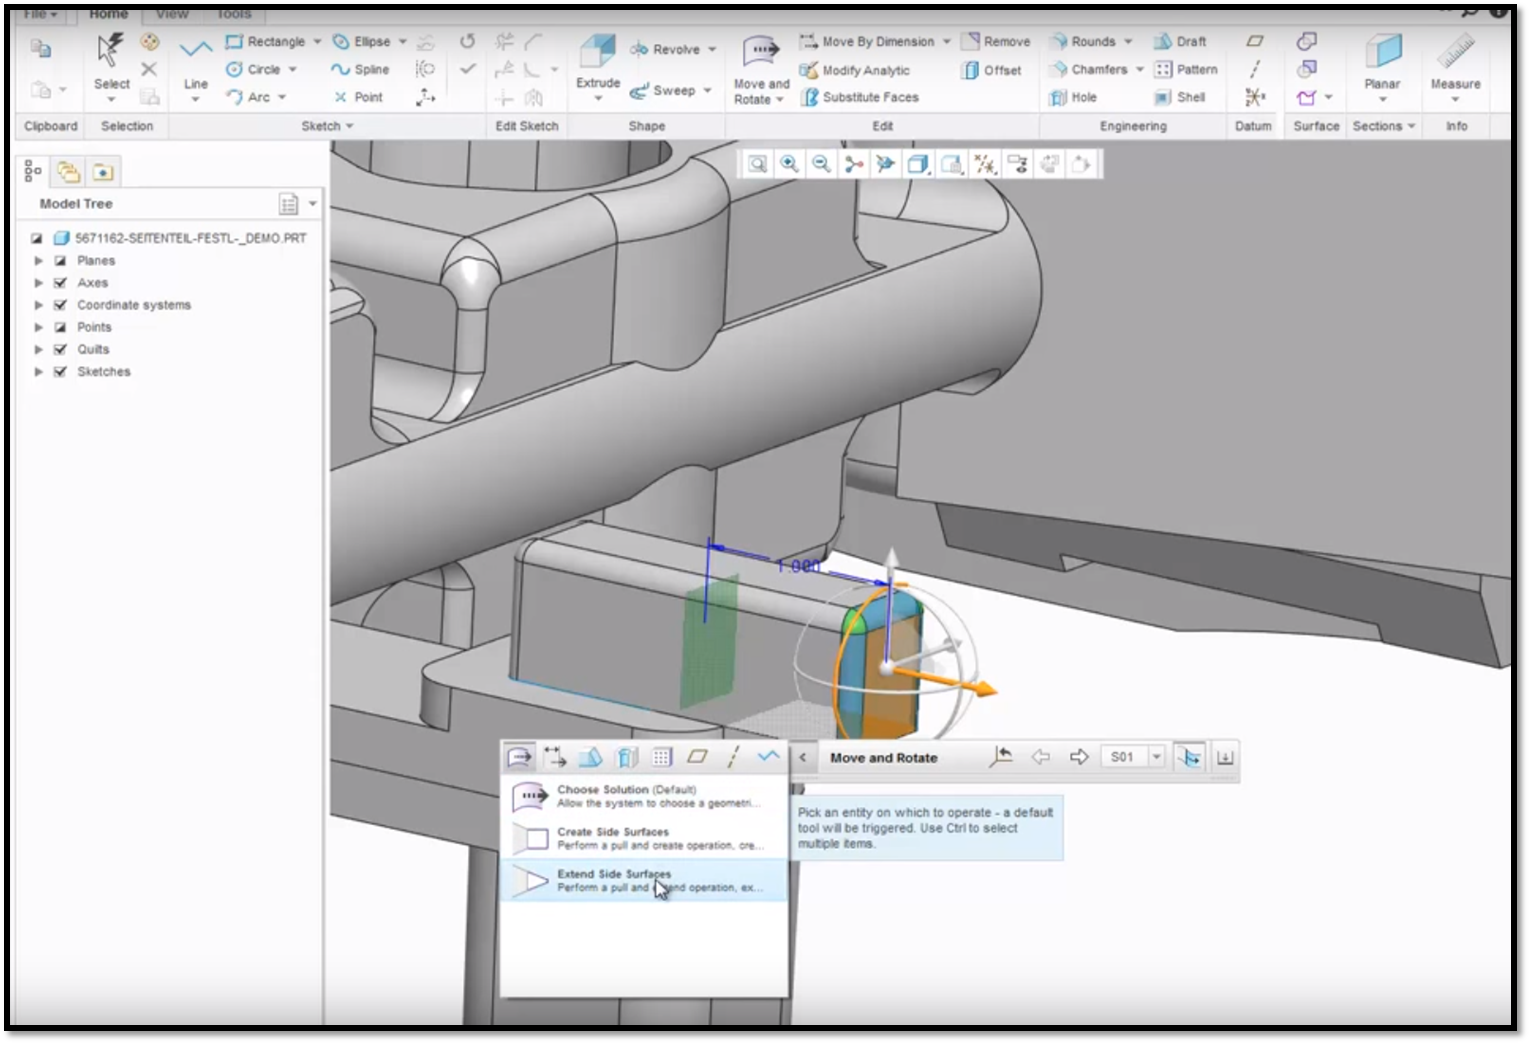Screen dimensions: 1530x1044
Task: Click the Modify Analytic tool
Action: [855, 70]
